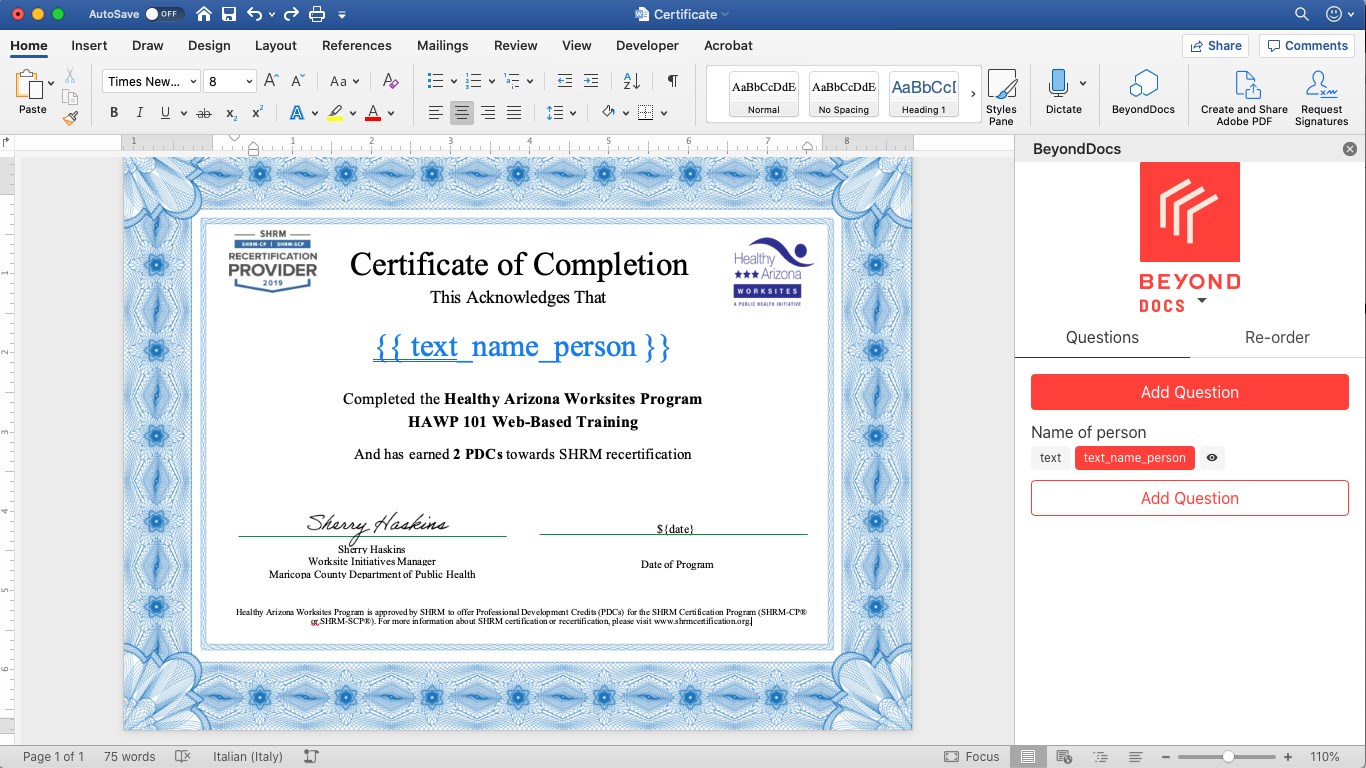Click the Format Painter brush icon

click(70, 118)
